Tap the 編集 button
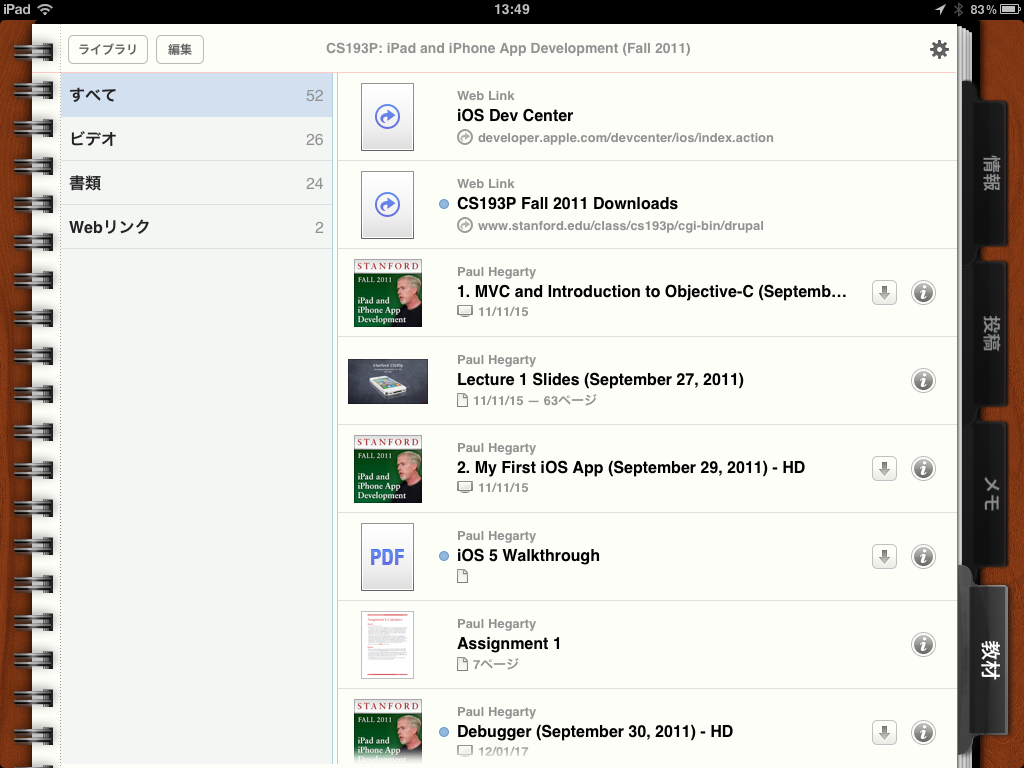This screenshot has width=1024, height=768. (180, 49)
